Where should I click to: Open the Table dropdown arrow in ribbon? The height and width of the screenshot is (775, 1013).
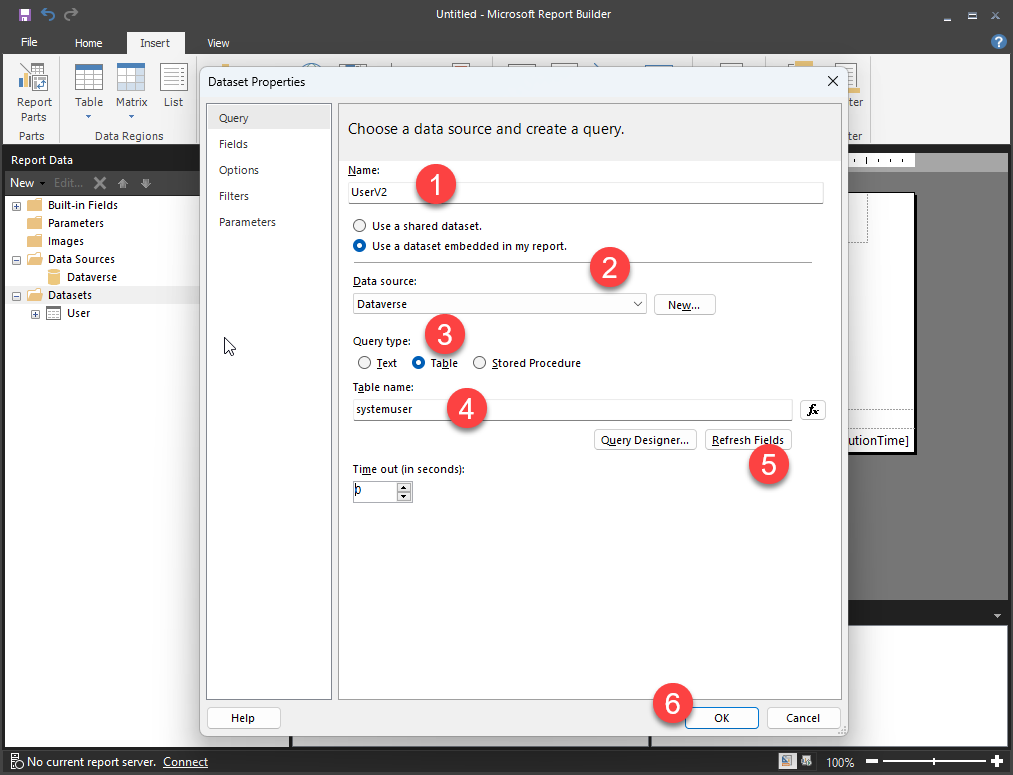(x=89, y=117)
